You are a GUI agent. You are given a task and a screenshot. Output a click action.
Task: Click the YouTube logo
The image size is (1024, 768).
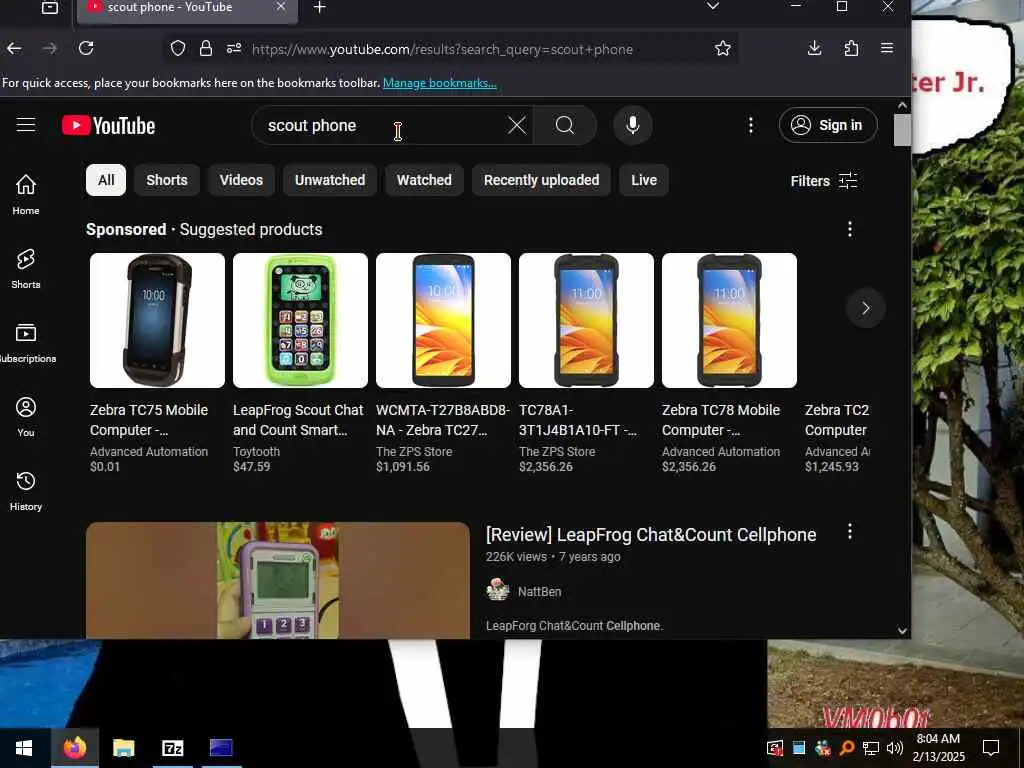(x=108, y=125)
